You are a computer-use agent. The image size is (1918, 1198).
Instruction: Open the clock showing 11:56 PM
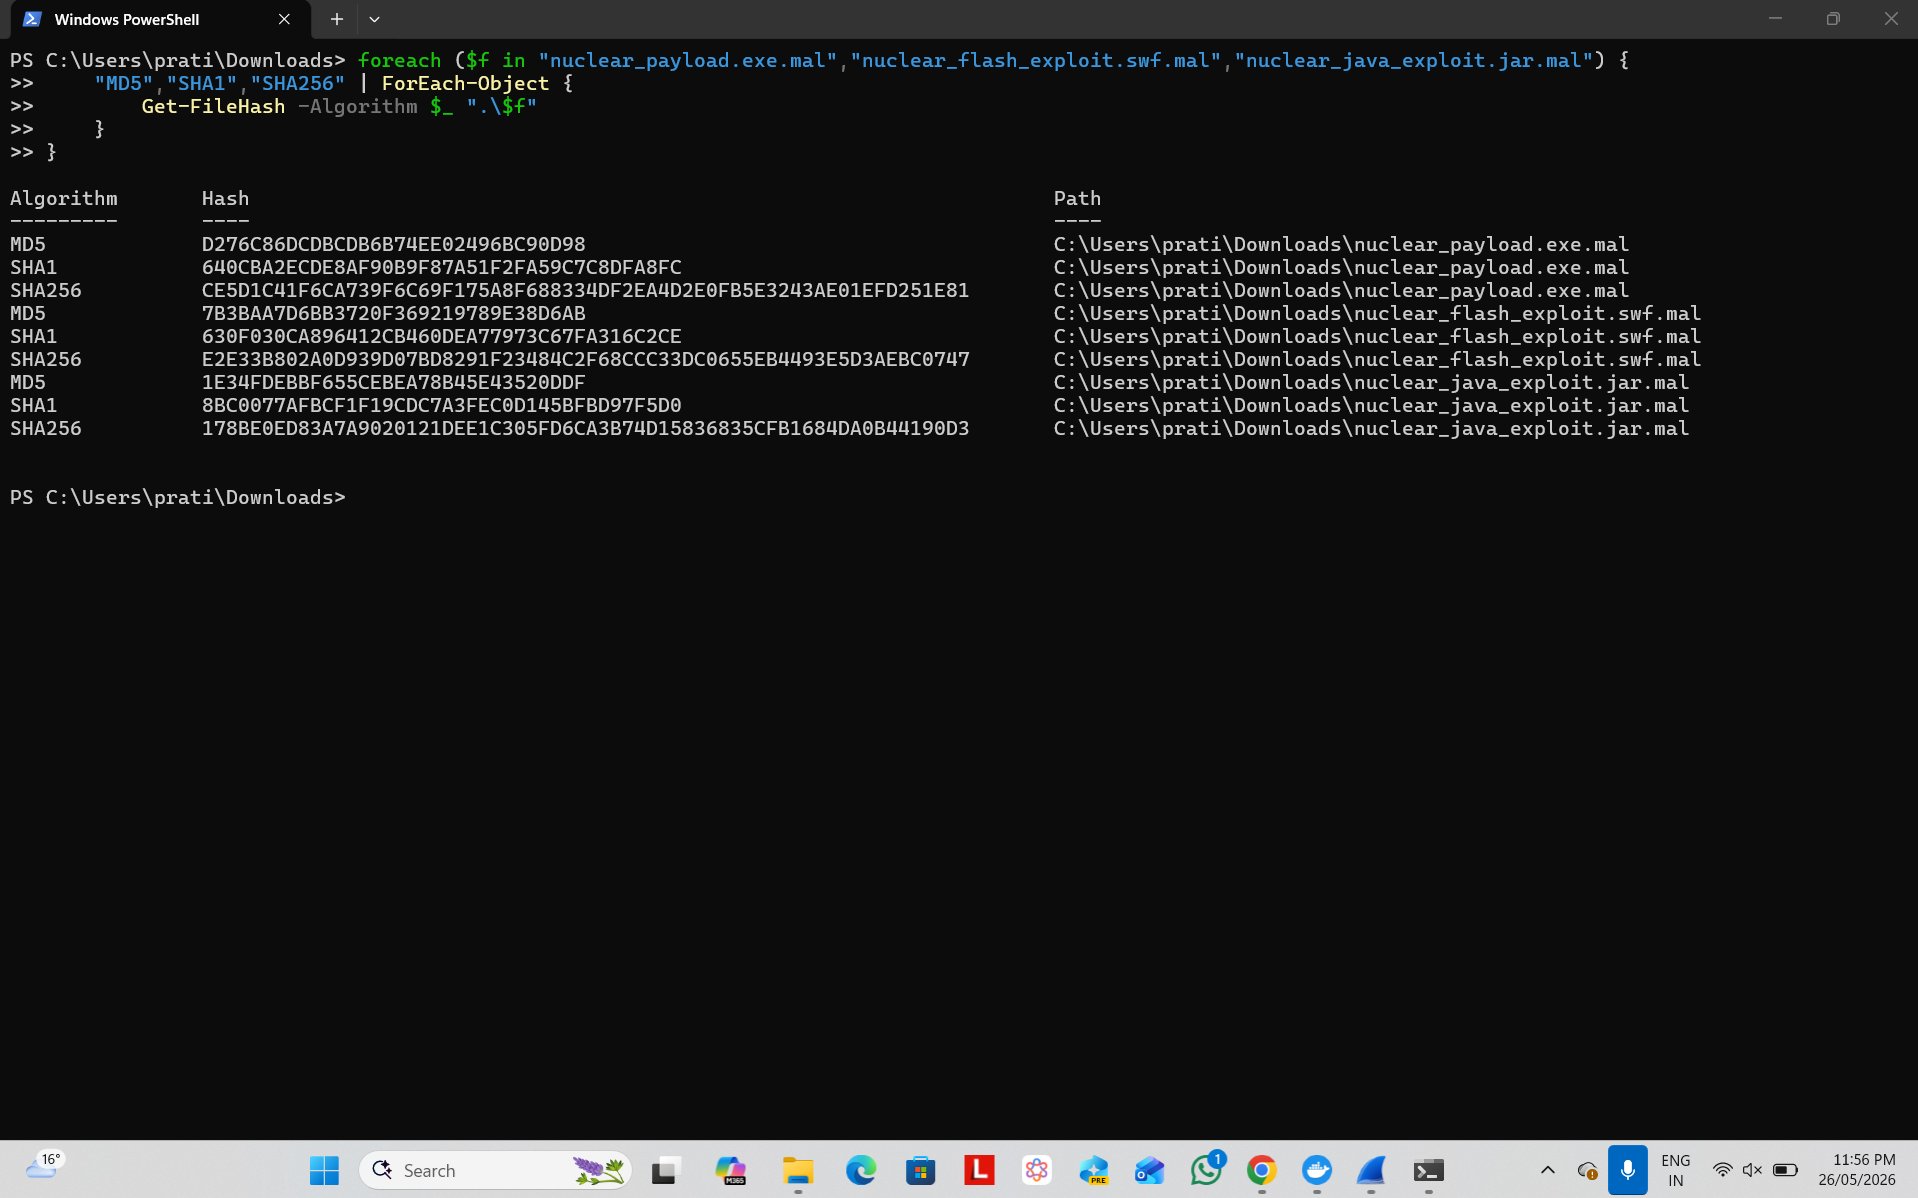[1857, 1170]
